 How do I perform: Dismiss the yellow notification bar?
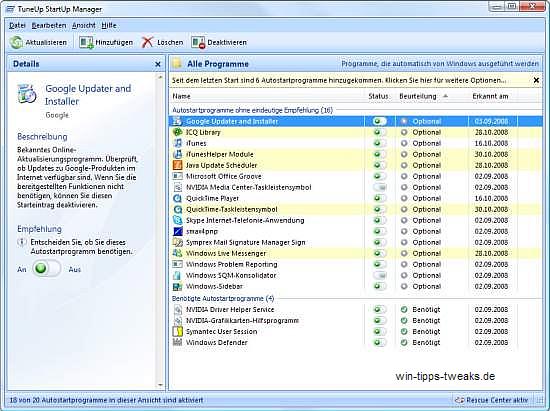click(x=536, y=80)
